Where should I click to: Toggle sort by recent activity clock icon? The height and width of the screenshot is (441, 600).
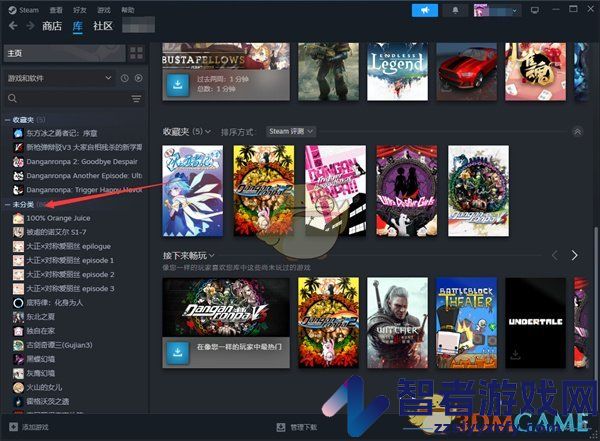125,78
